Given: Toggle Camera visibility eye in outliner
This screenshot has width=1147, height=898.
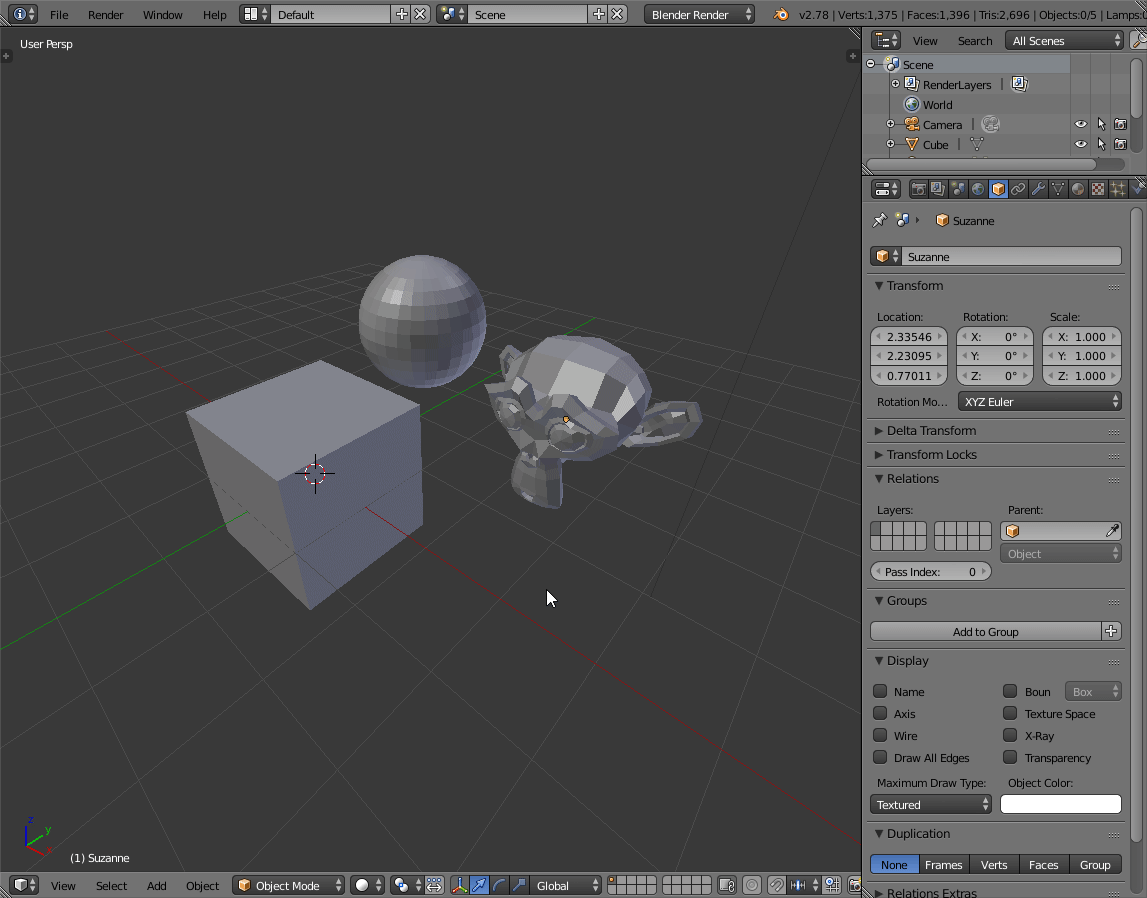Looking at the screenshot, I should (1080, 124).
